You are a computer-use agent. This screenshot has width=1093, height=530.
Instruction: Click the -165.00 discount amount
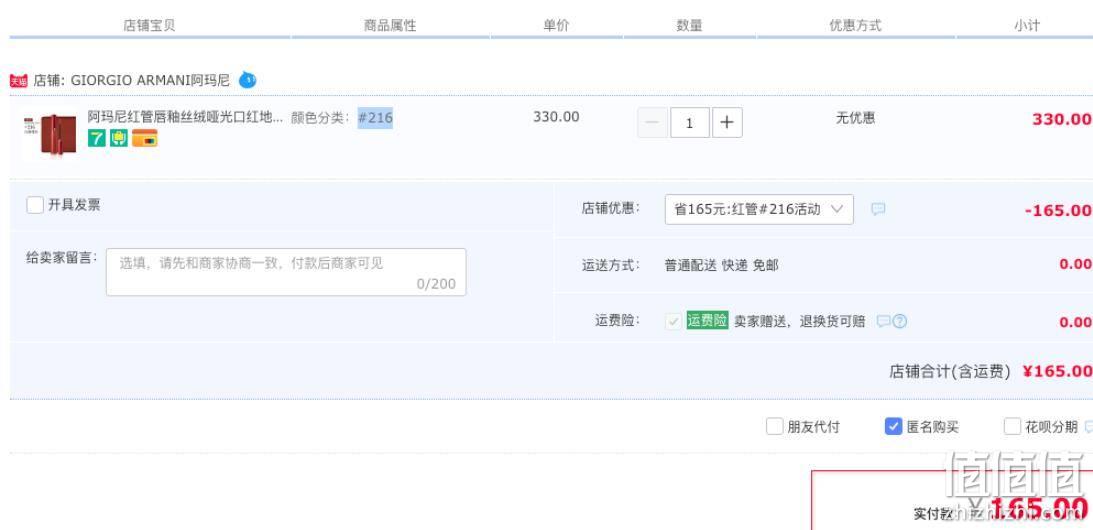point(1058,210)
